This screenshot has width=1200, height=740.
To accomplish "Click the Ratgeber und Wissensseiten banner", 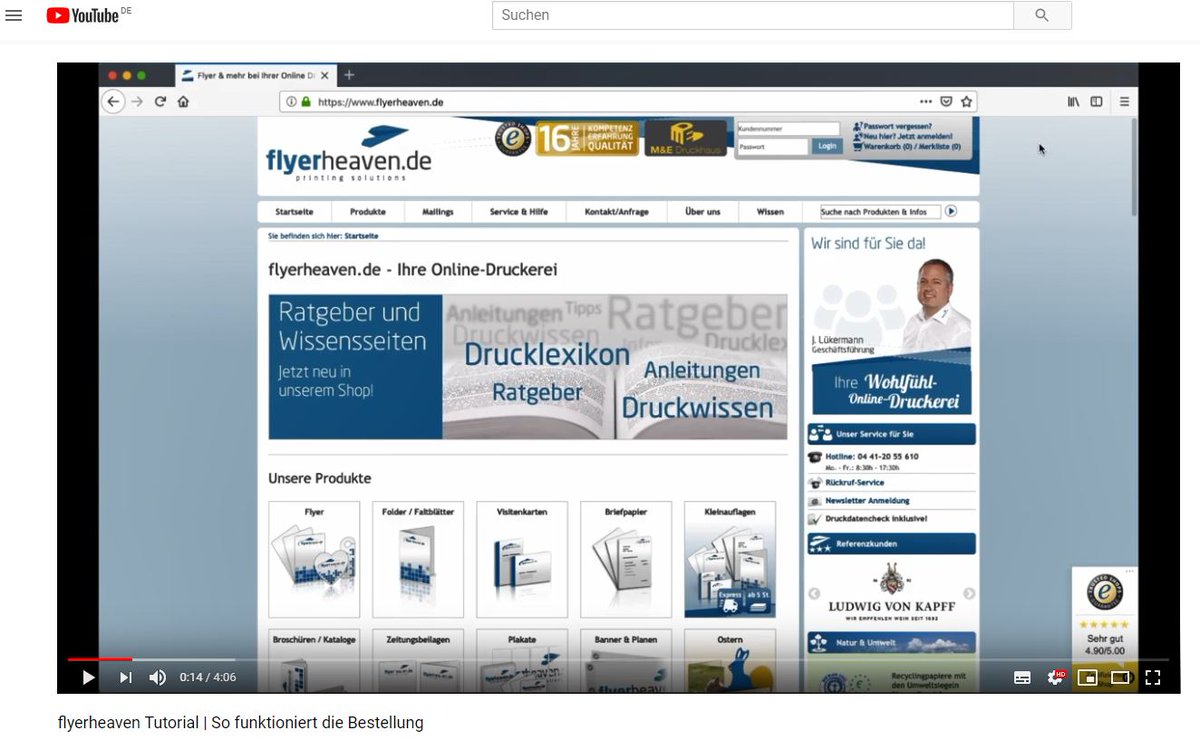I will pos(528,367).
